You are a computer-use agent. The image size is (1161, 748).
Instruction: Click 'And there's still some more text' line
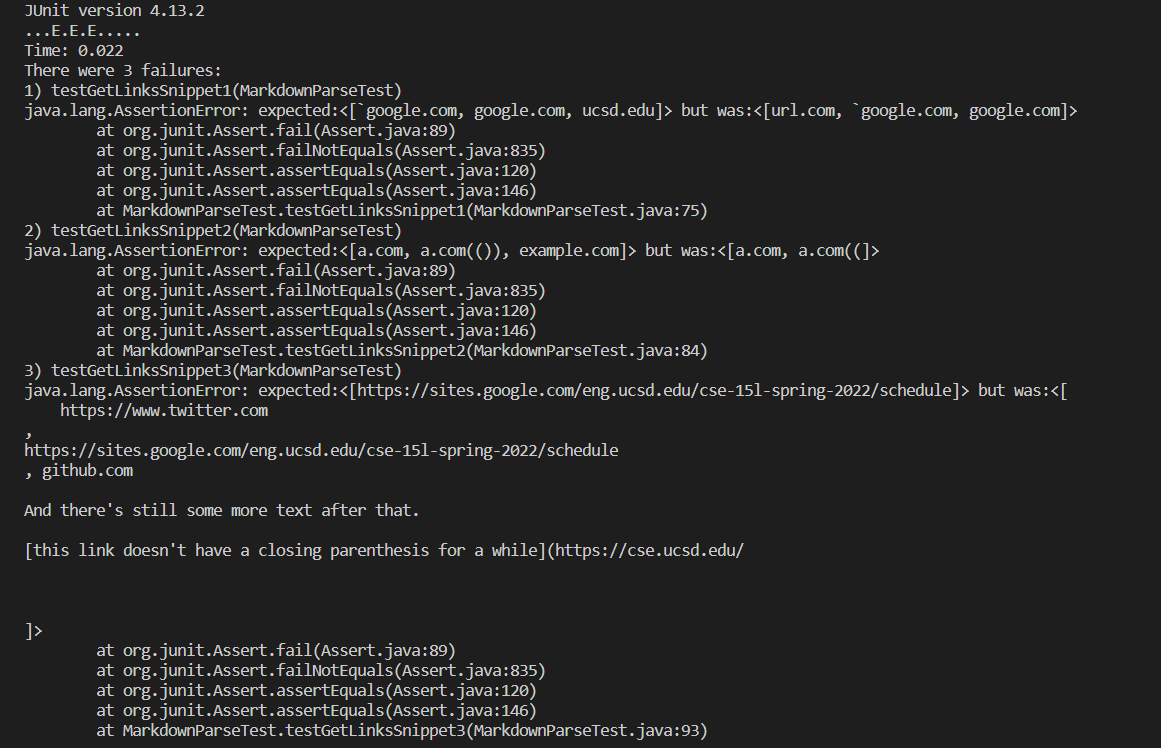click(x=221, y=510)
